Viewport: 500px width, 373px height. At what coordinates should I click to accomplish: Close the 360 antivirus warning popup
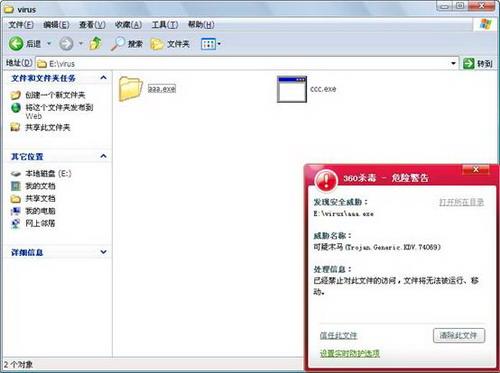point(476,169)
